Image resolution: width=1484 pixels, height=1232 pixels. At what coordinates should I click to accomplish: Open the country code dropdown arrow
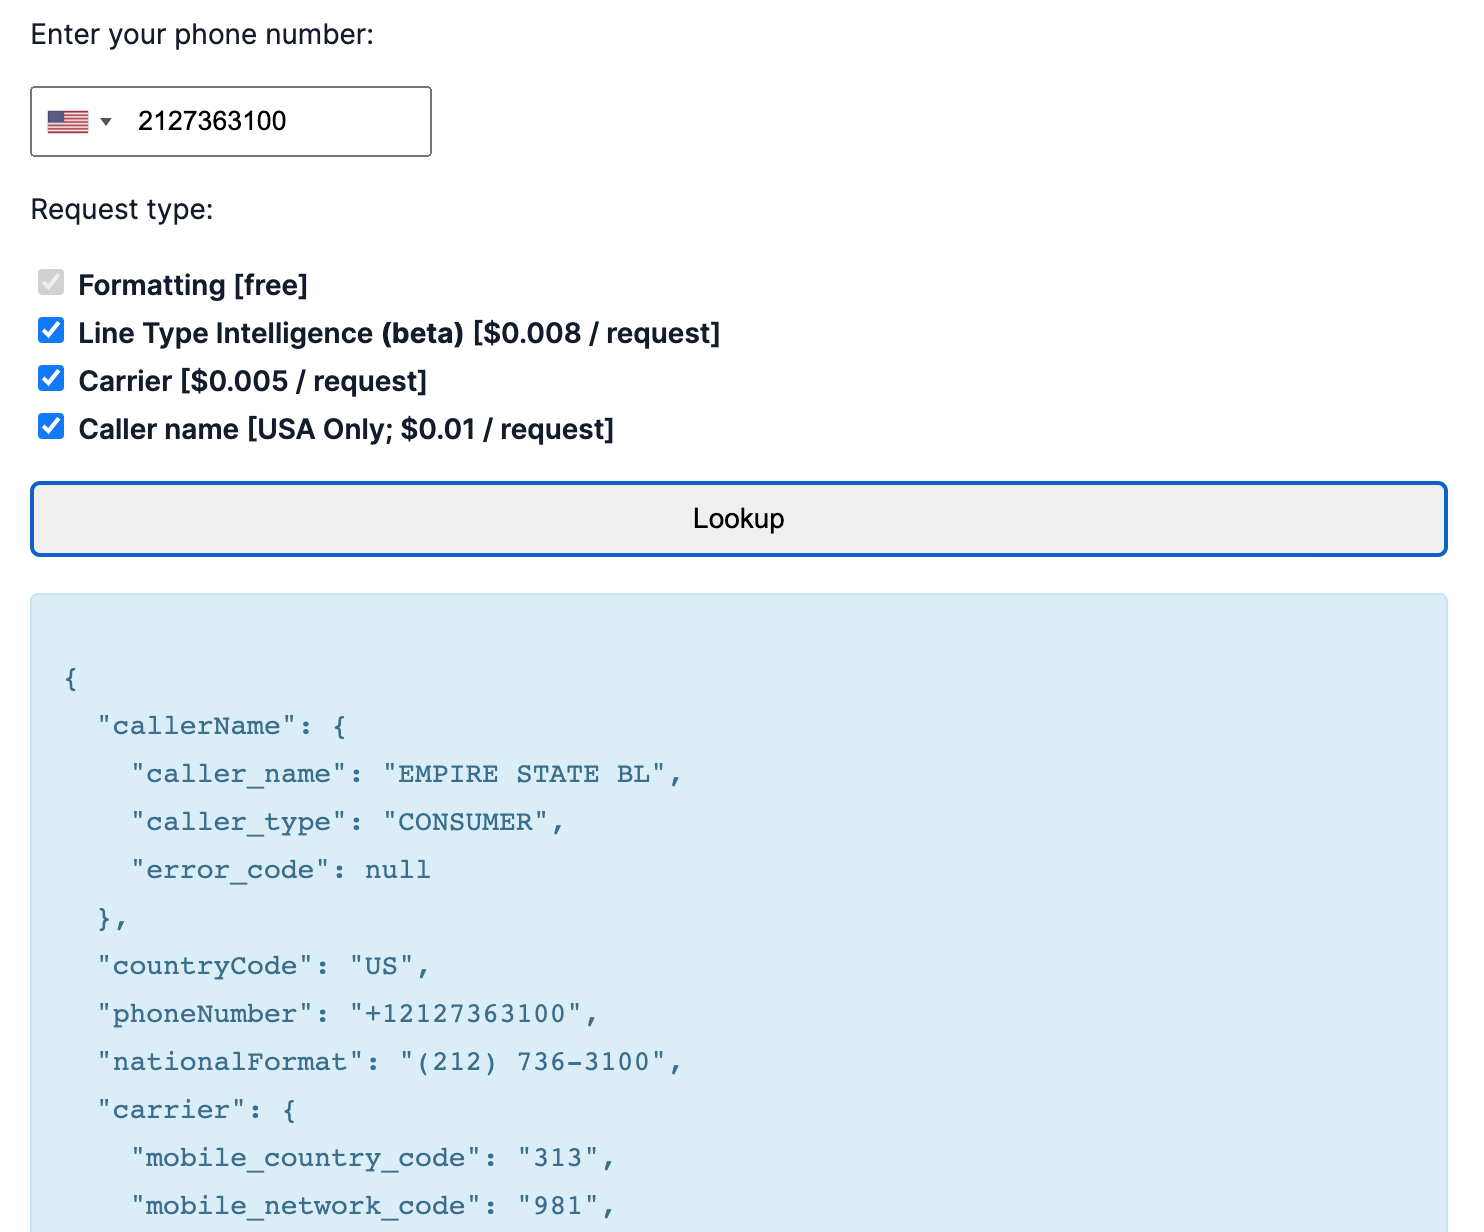tap(106, 122)
